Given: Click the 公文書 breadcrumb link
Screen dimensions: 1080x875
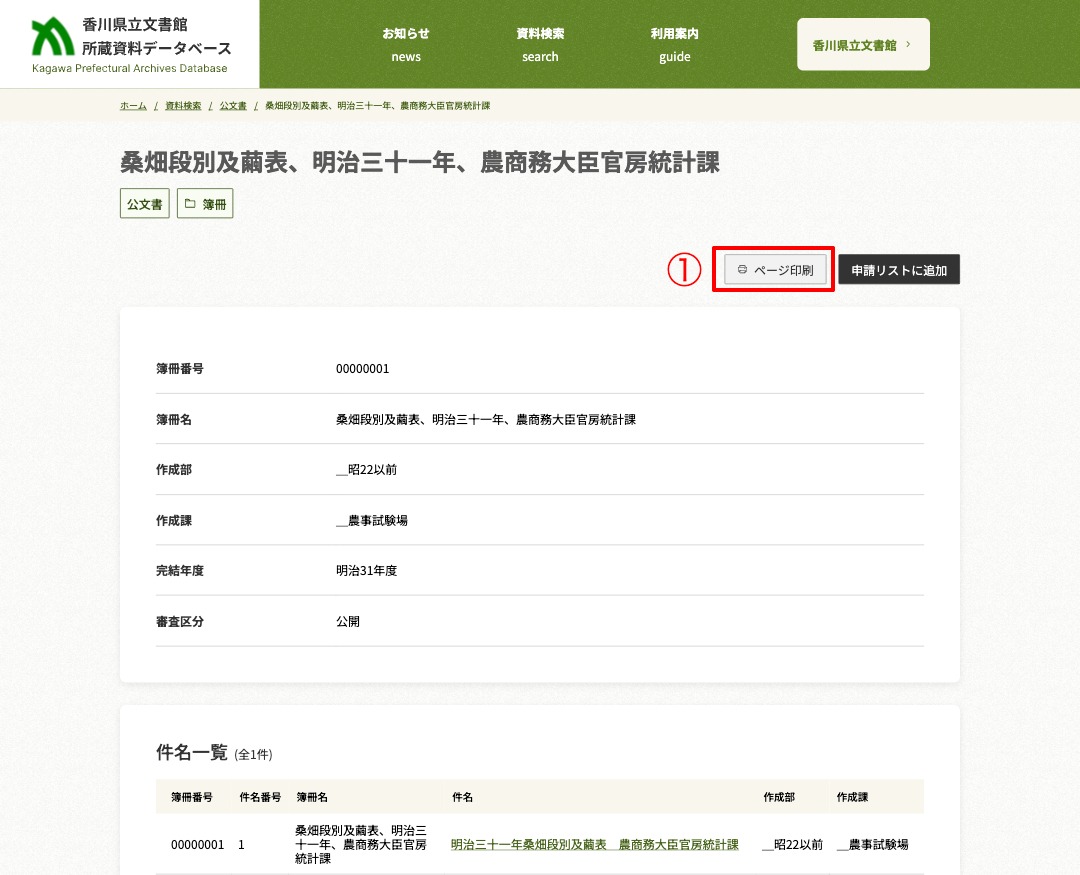Looking at the screenshot, I should point(233,105).
